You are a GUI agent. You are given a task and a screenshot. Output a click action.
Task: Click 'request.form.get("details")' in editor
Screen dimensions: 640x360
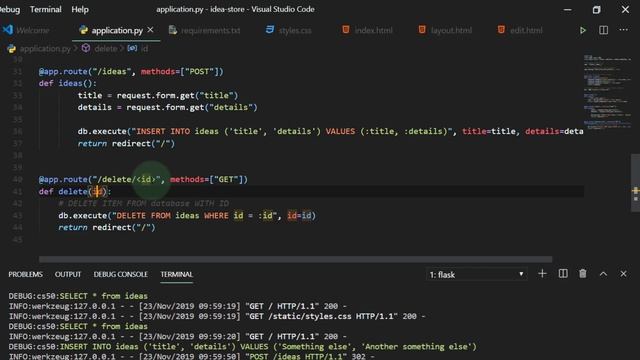tap(192, 107)
